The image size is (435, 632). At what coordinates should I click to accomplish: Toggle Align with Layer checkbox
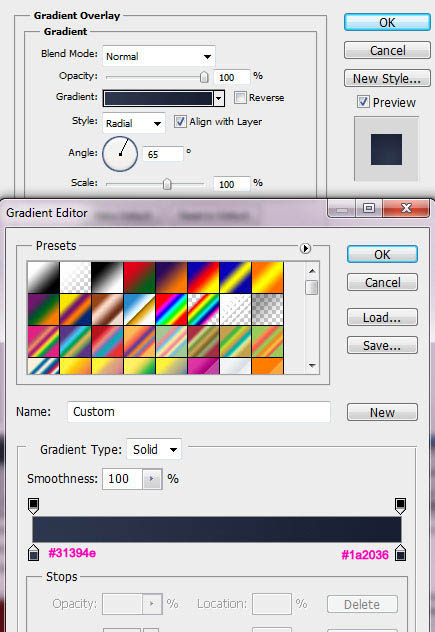tap(180, 121)
